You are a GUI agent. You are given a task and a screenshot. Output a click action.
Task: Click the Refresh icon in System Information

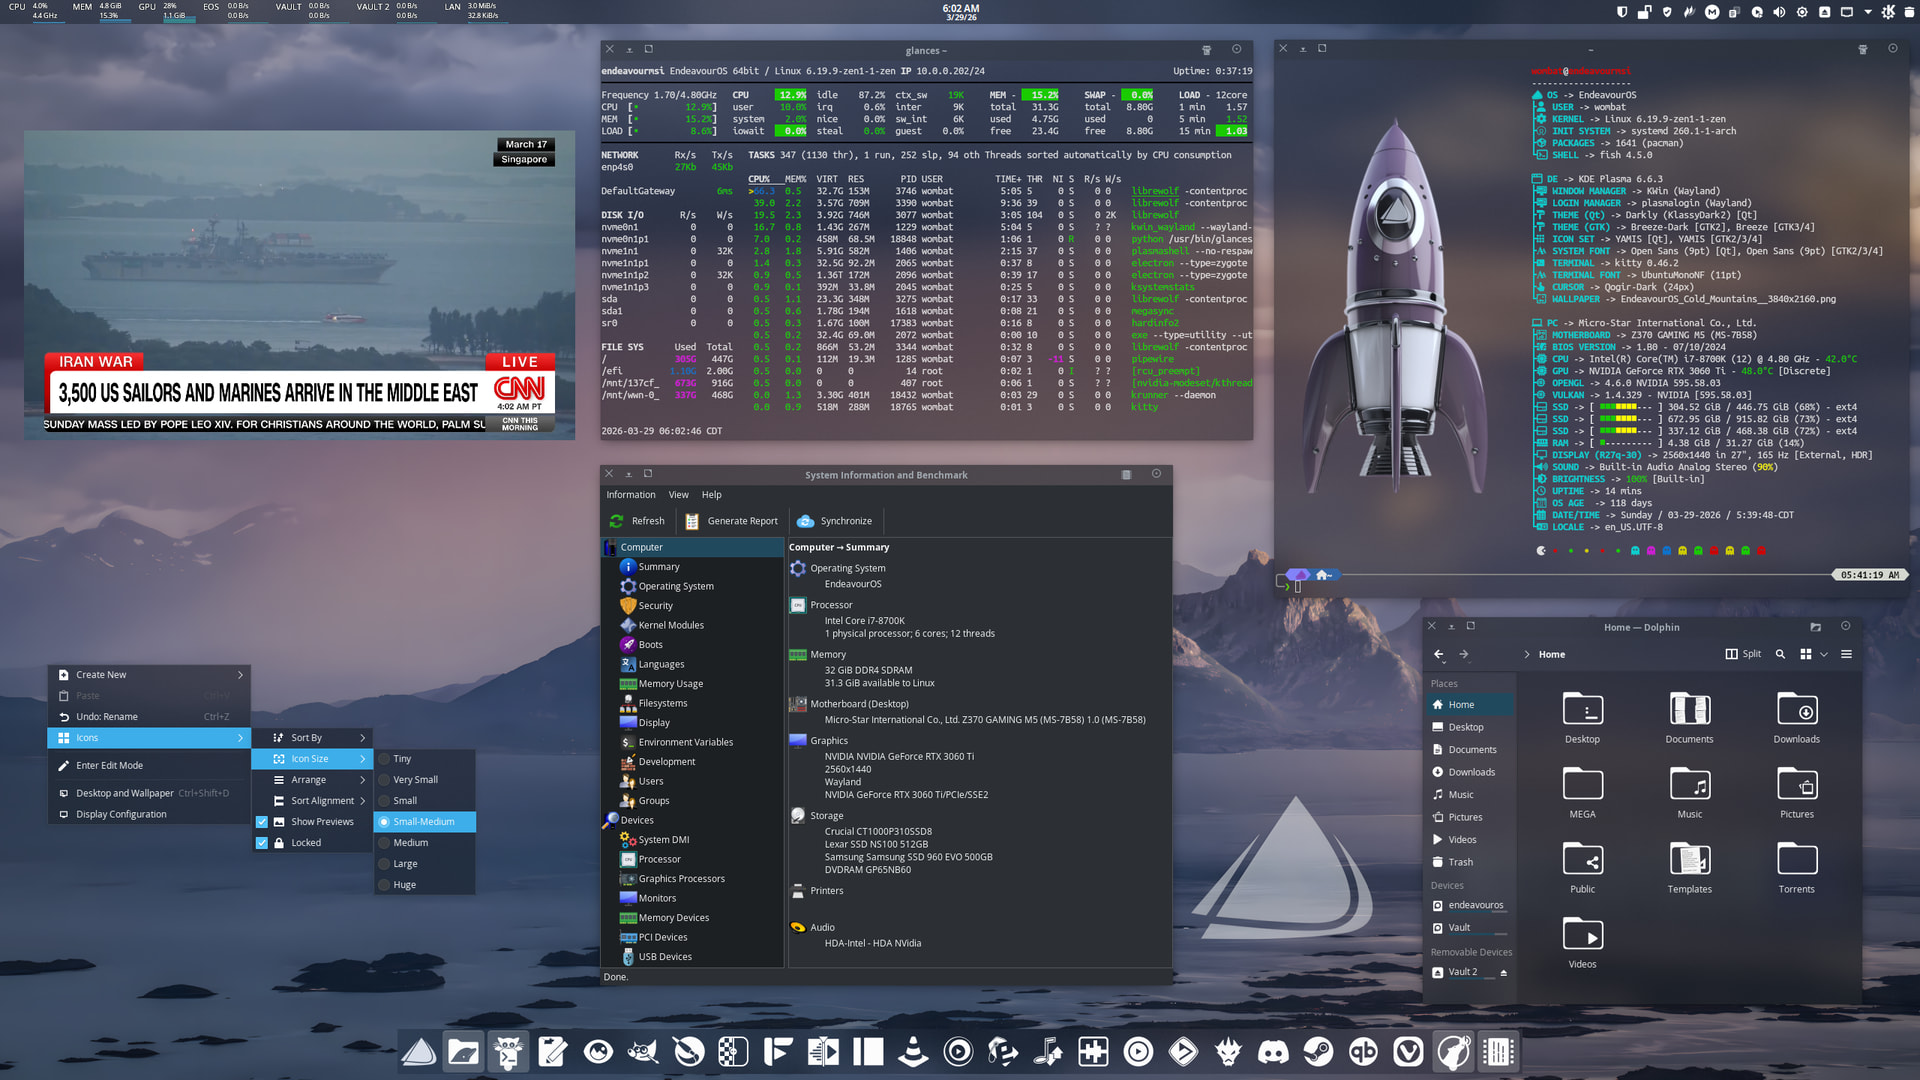(x=617, y=521)
